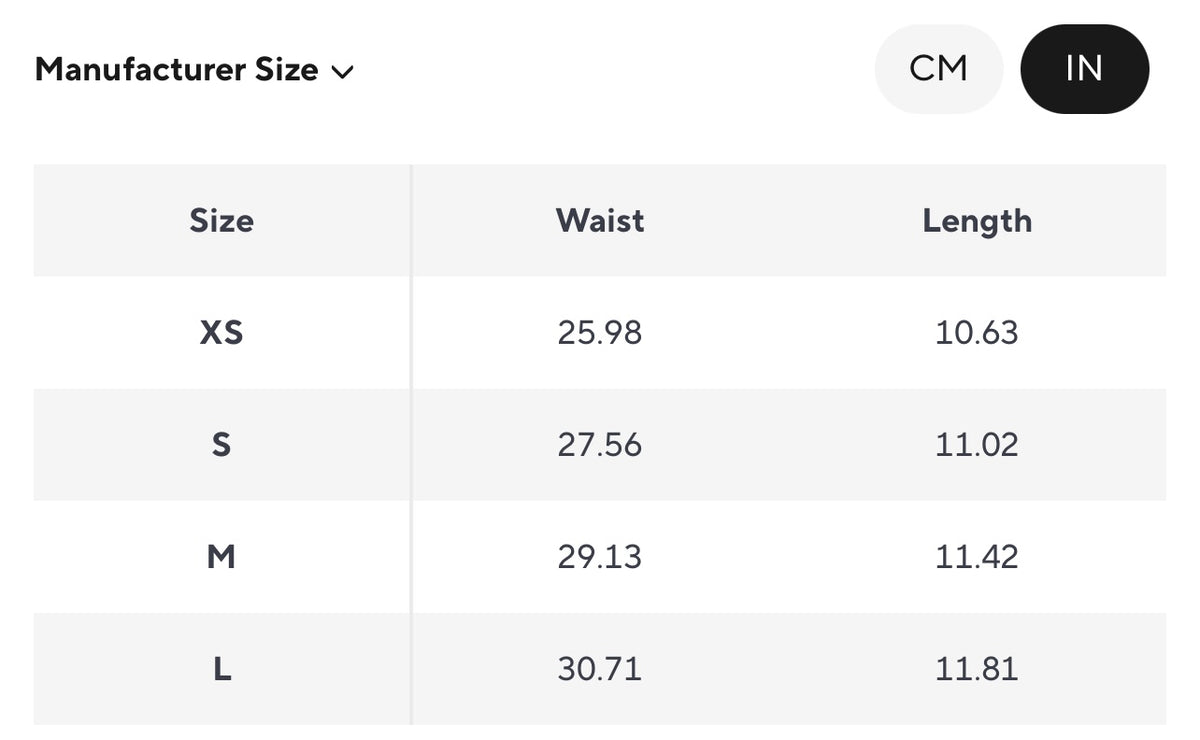Click the L waist value 30.71
This screenshot has width=1200, height=740.
[x=600, y=668]
